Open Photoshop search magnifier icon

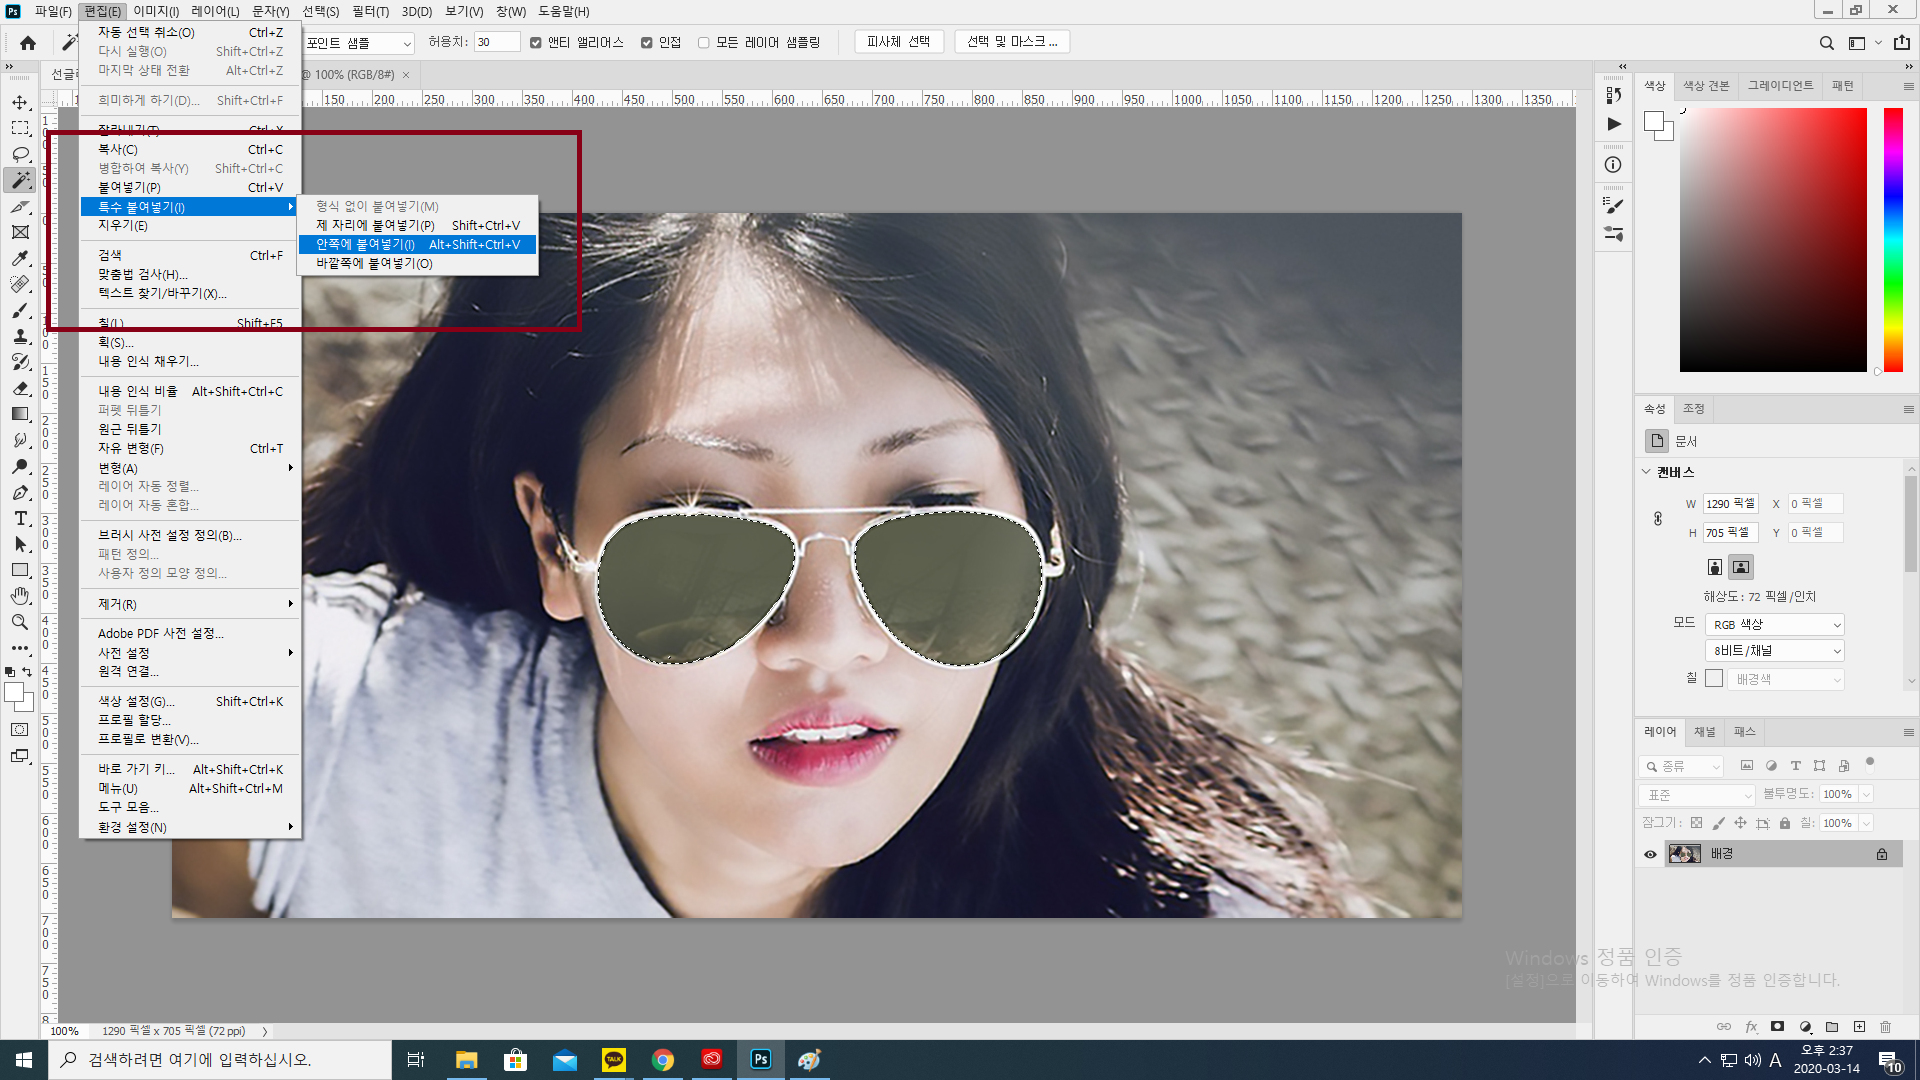pos(1826,43)
